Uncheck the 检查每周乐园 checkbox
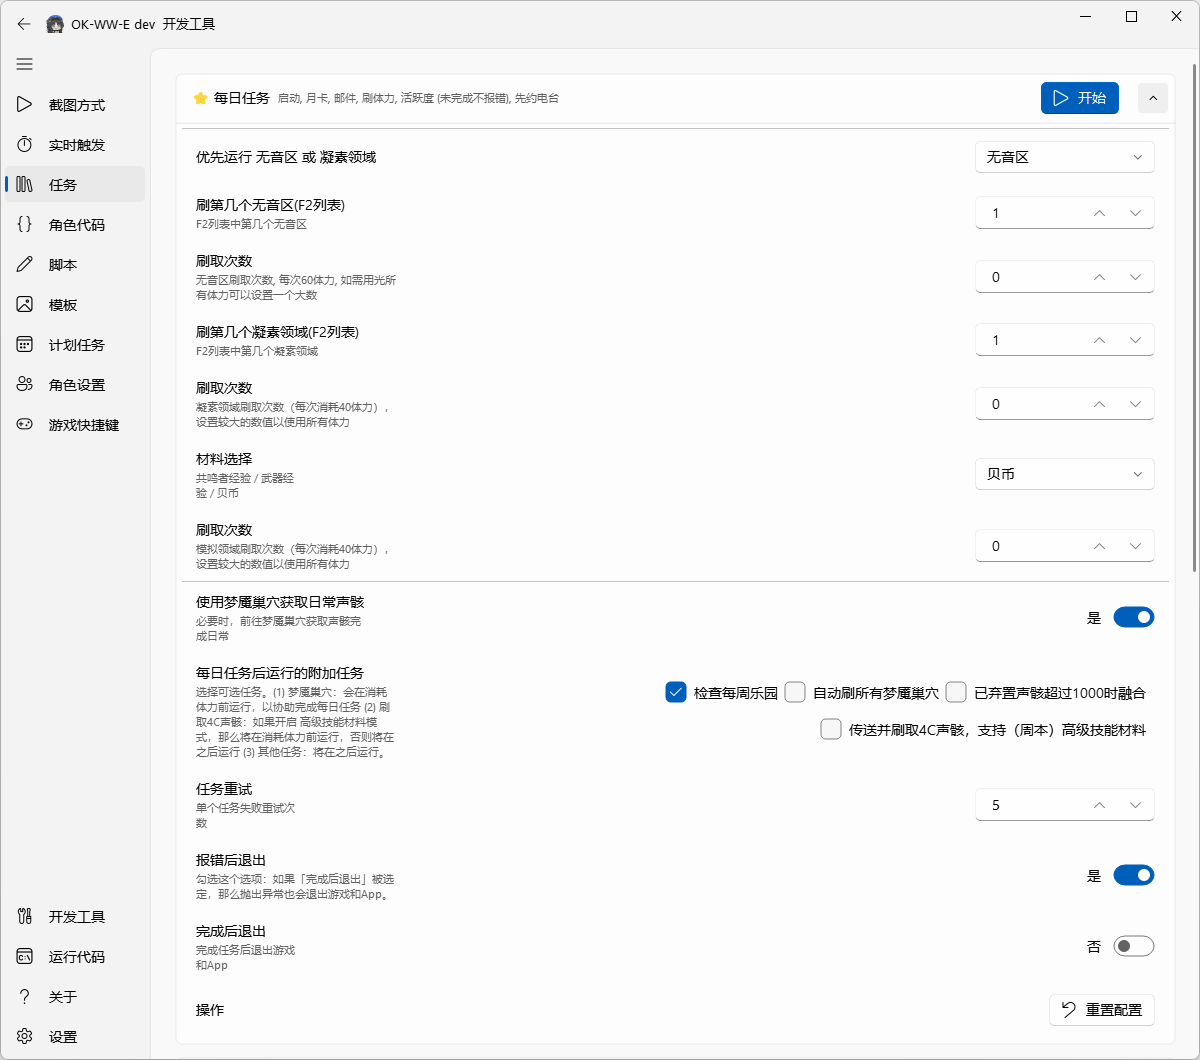 pos(675,692)
